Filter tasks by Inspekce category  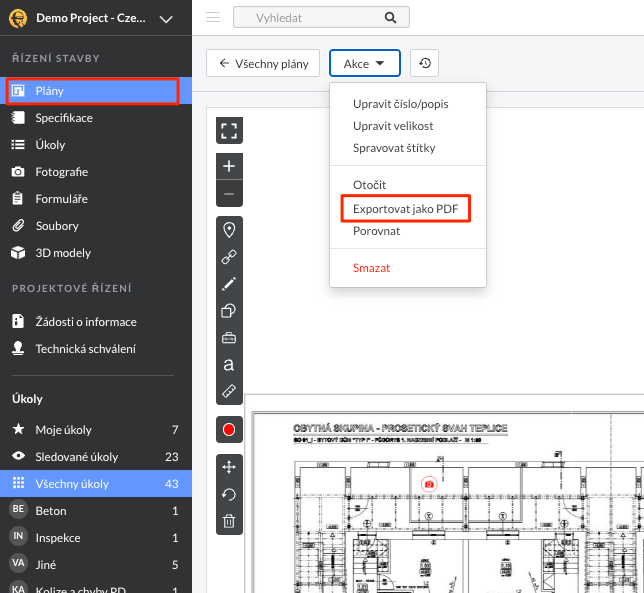click(x=96, y=538)
